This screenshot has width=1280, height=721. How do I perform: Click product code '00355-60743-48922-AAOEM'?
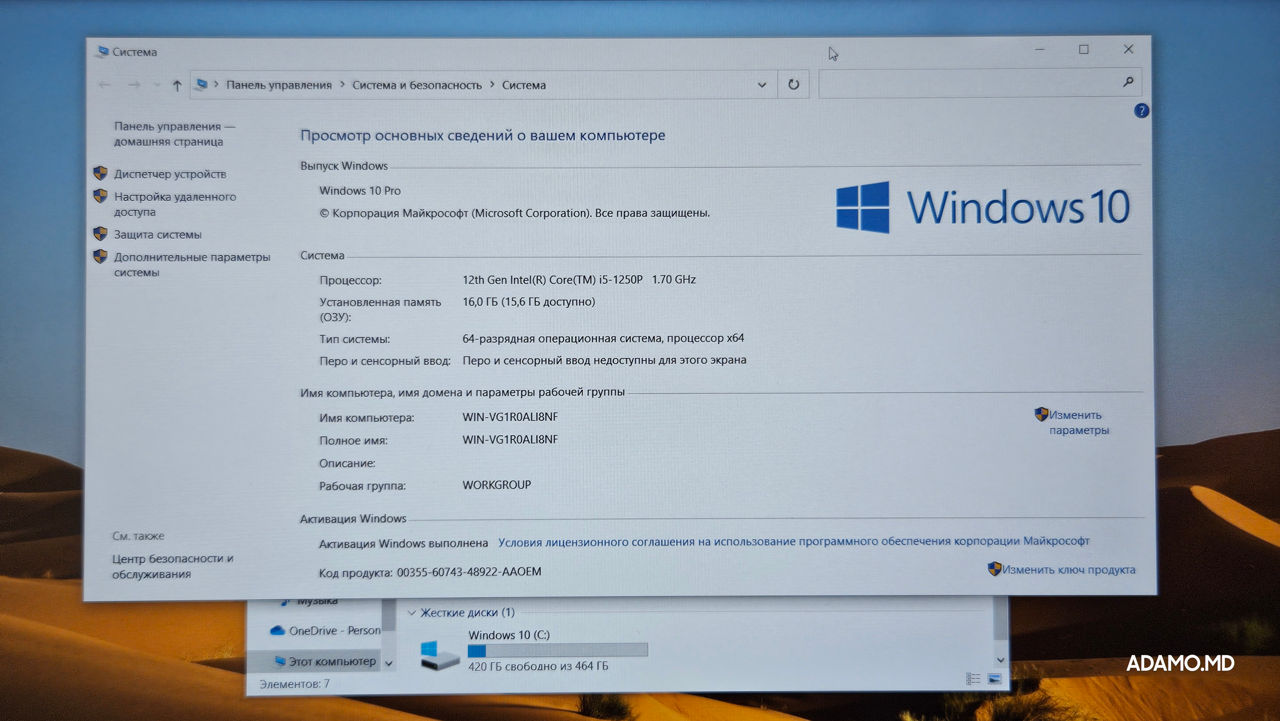[469, 572]
